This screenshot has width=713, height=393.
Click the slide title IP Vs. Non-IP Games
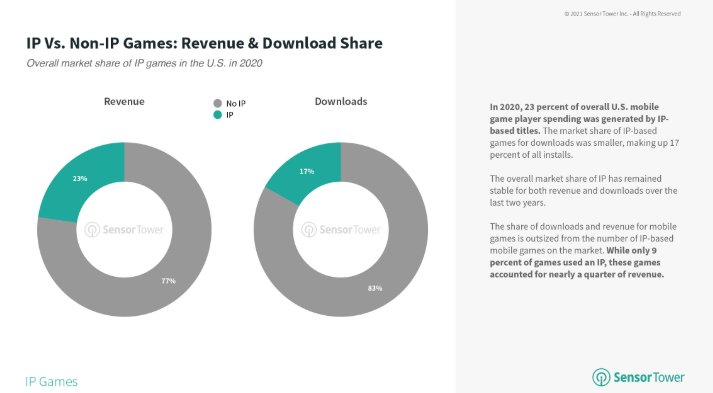pyautogui.click(x=204, y=43)
